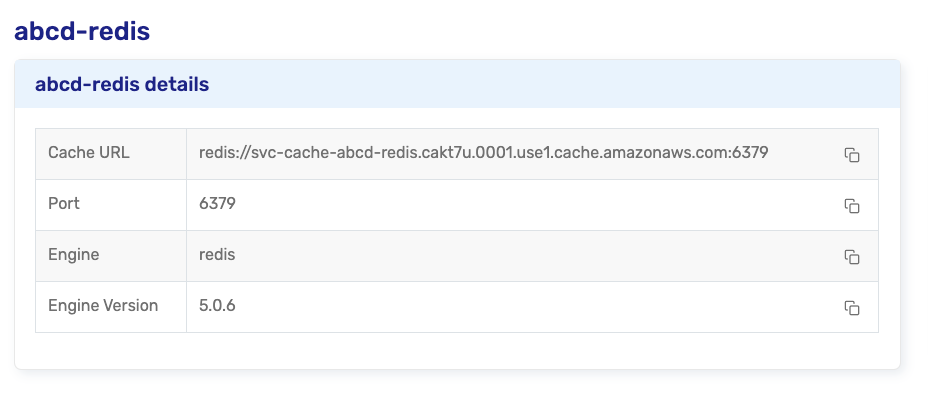Screen dimensions: 928x396
Task: Copy the Engine Version 5.0.6
Action: [852, 307]
